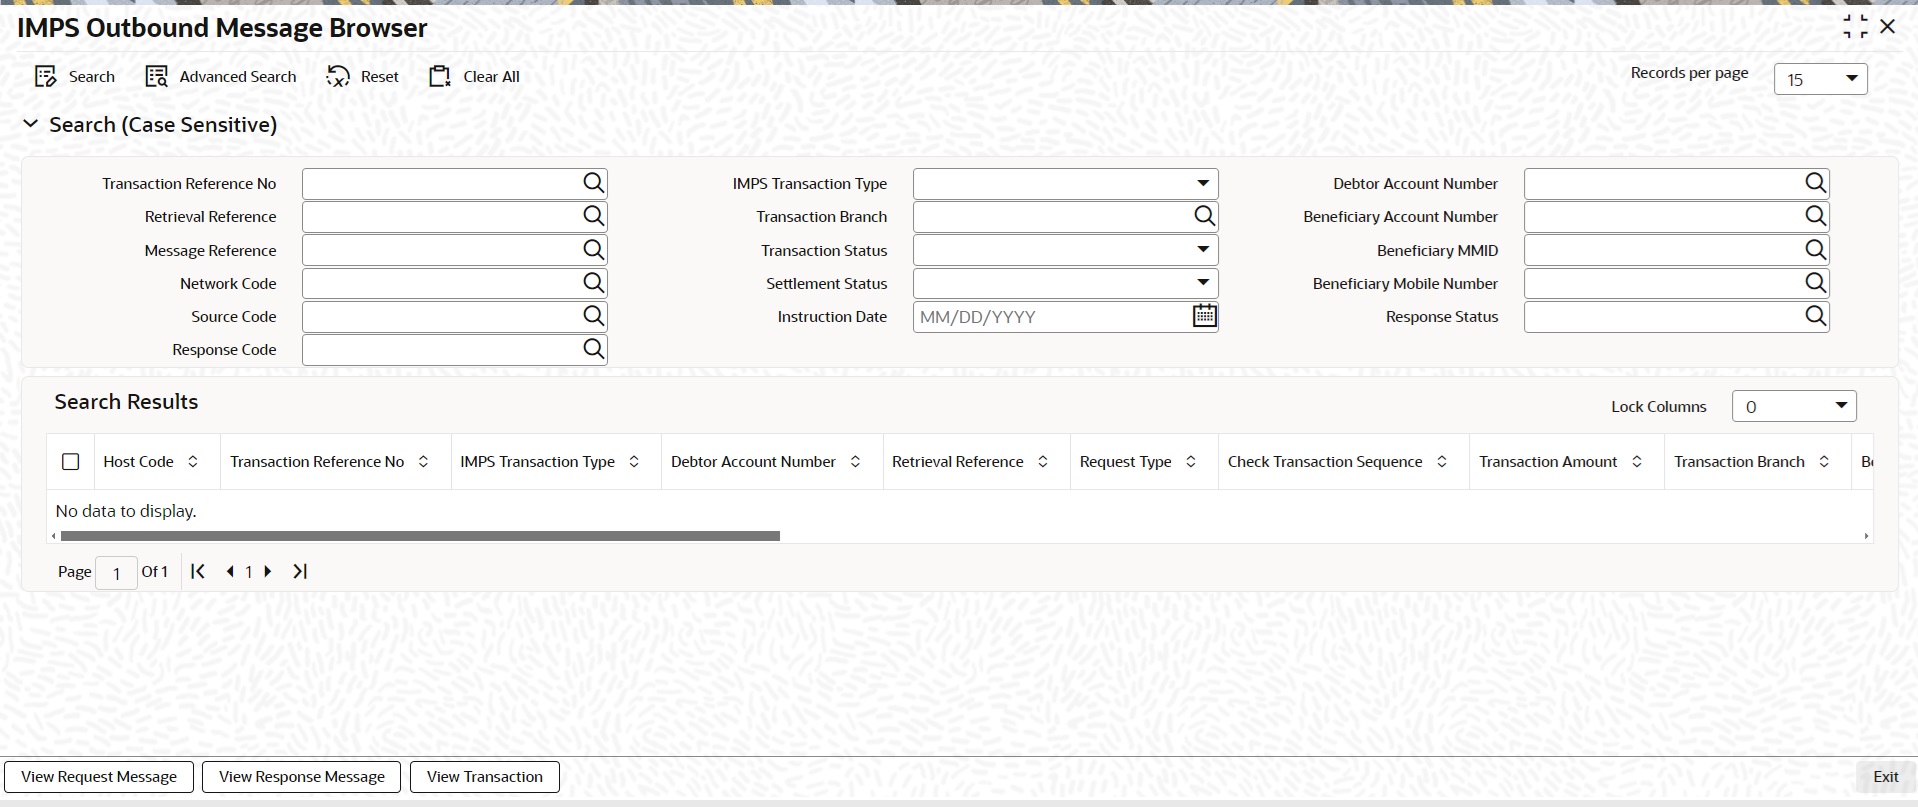
Task: Open lookup for Retrieval Reference
Action: (x=594, y=216)
